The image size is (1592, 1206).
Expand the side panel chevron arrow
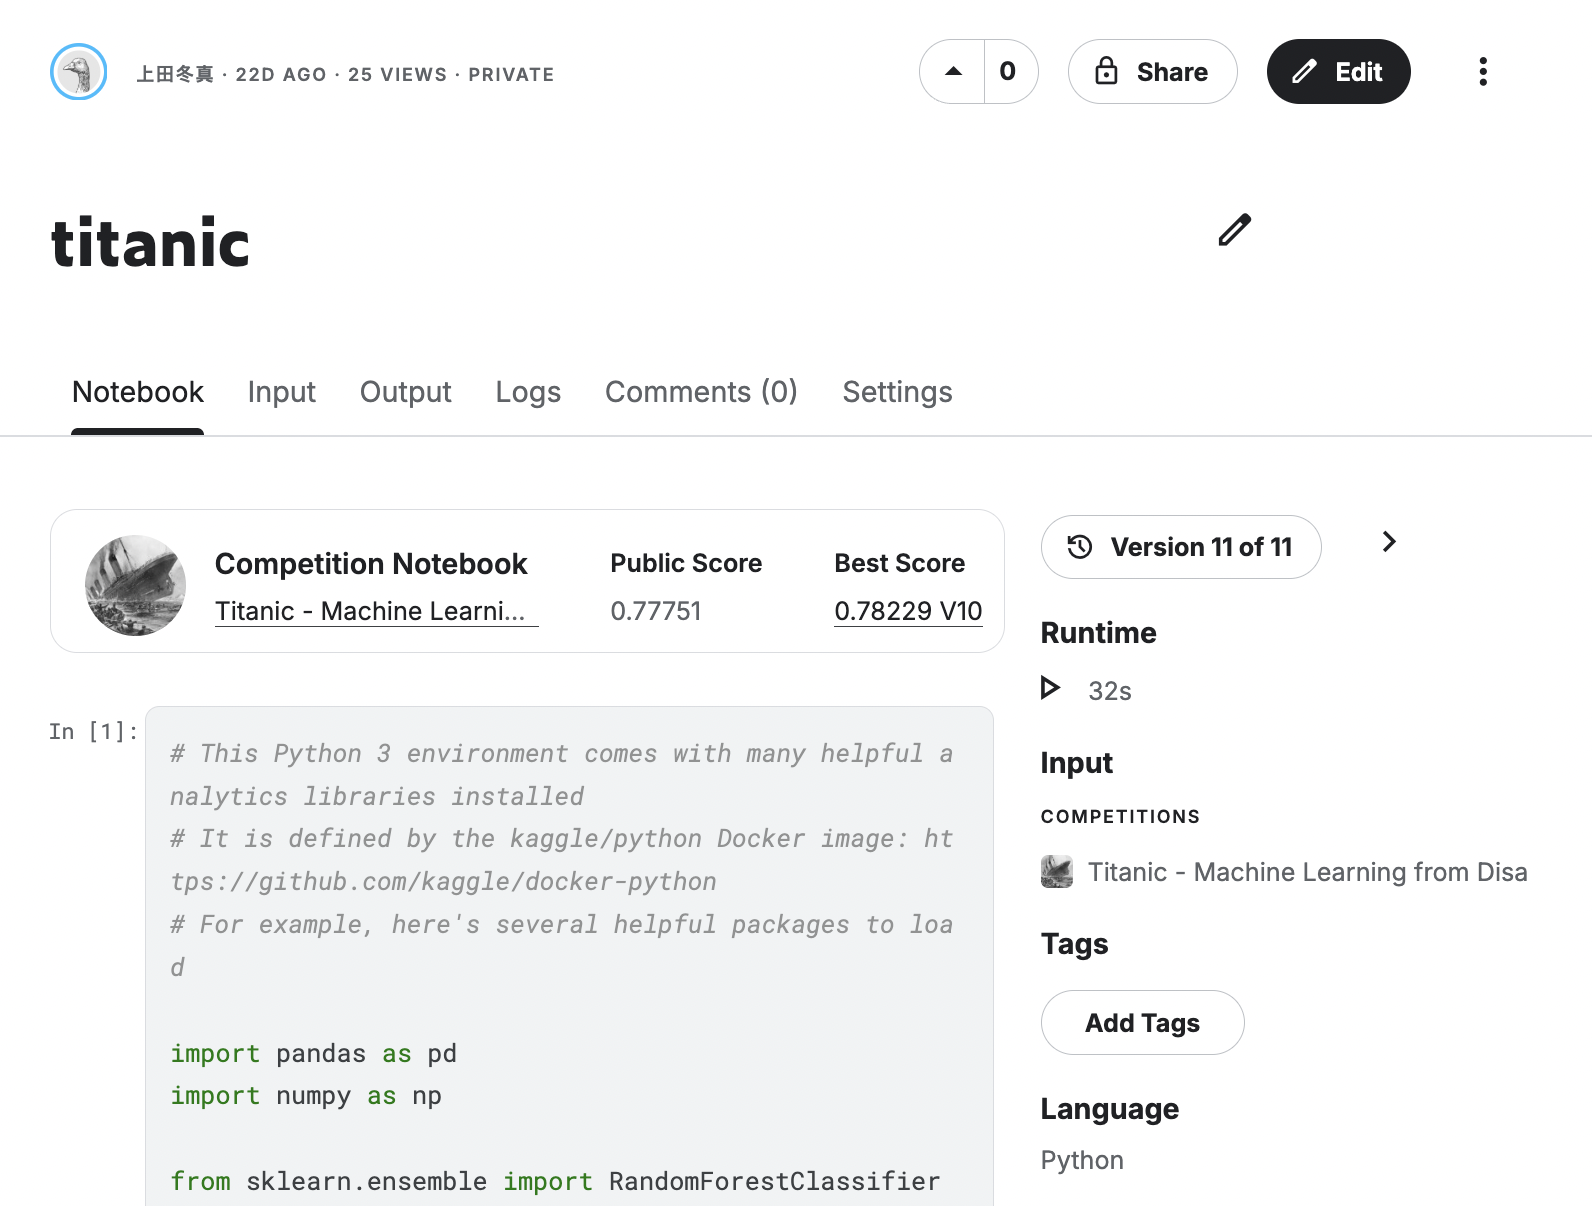click(1388, 542)
